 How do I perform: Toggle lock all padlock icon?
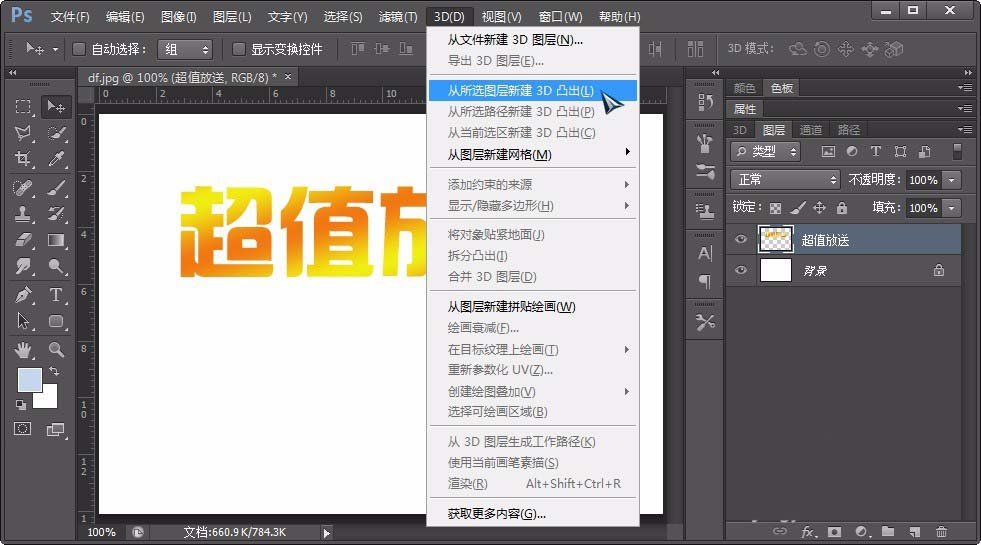[x=842, y=207]
